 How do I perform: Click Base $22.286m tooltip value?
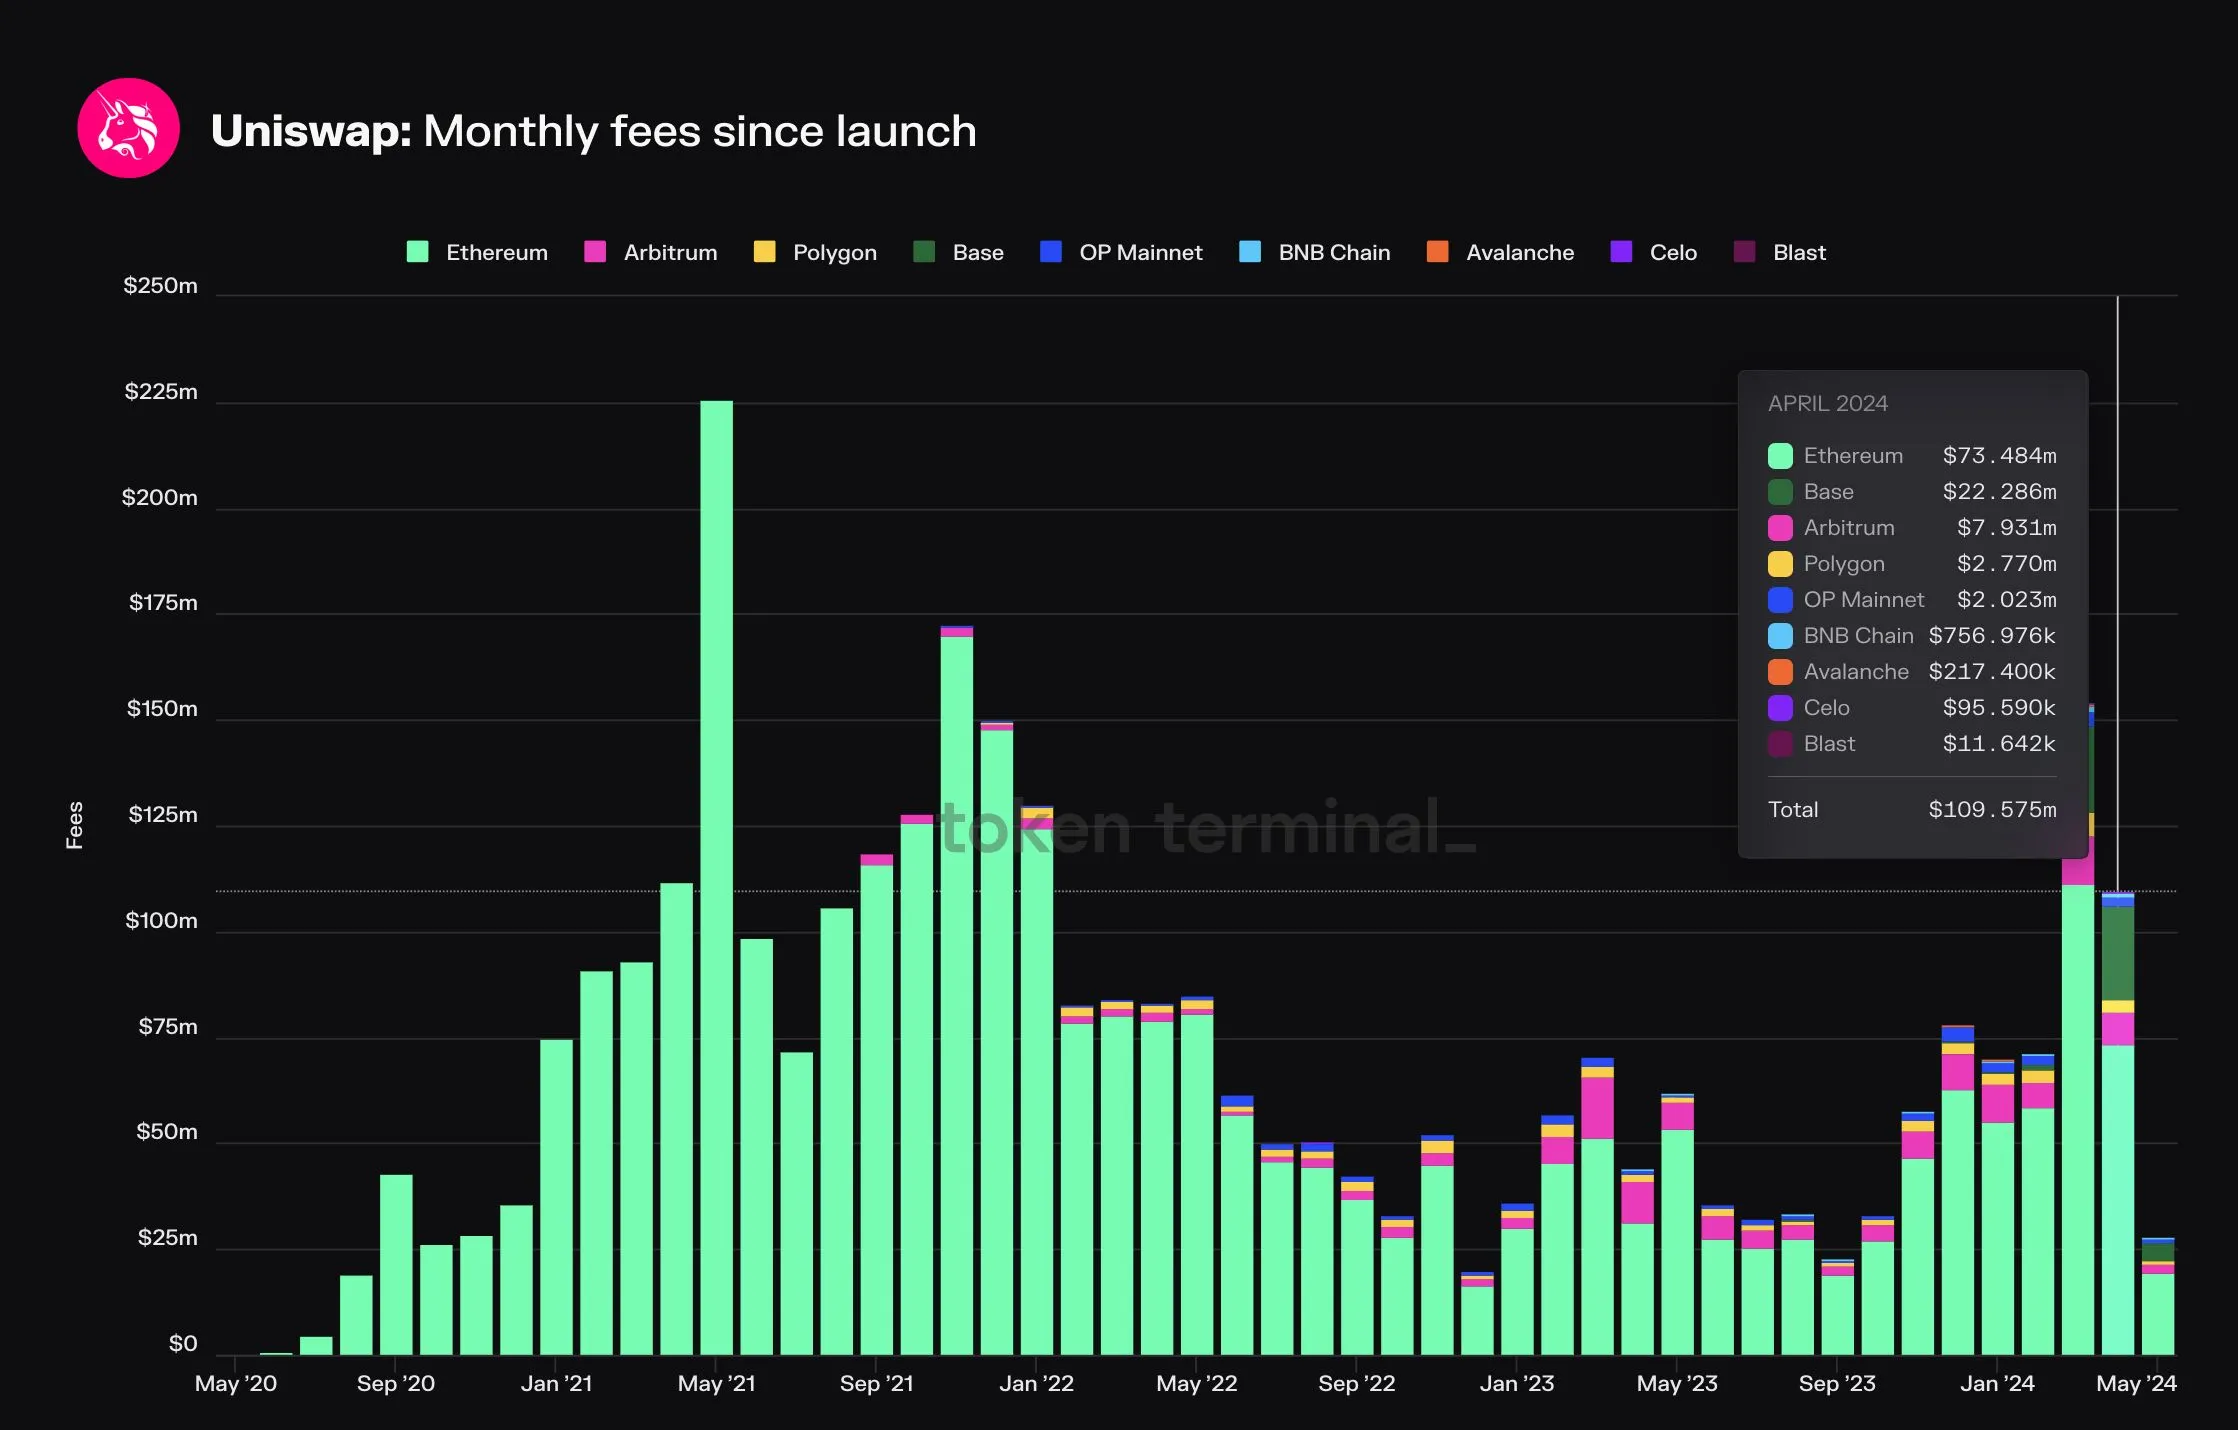(x=1999, y=492)
